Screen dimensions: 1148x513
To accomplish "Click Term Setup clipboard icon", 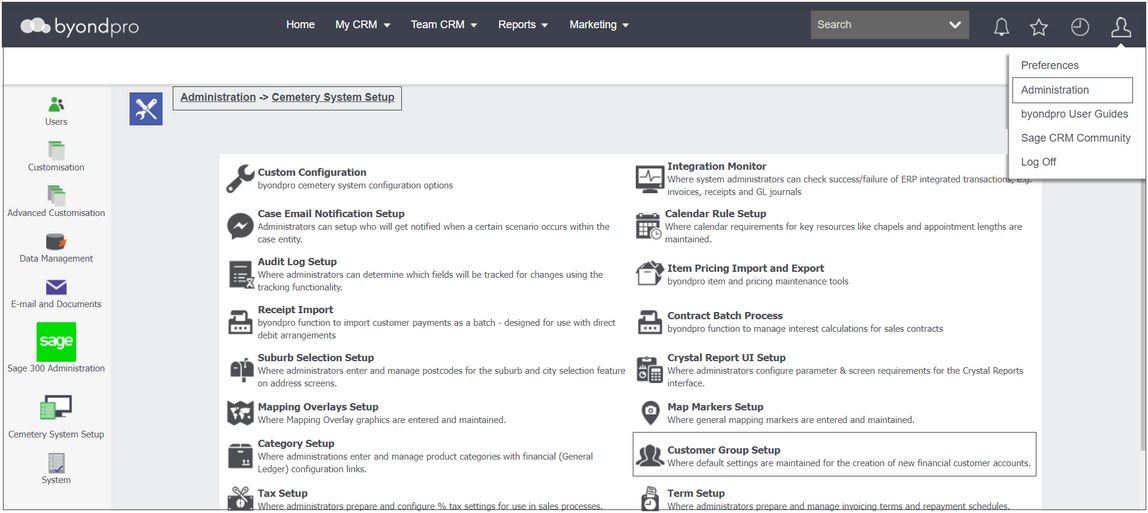I will 649,499.
